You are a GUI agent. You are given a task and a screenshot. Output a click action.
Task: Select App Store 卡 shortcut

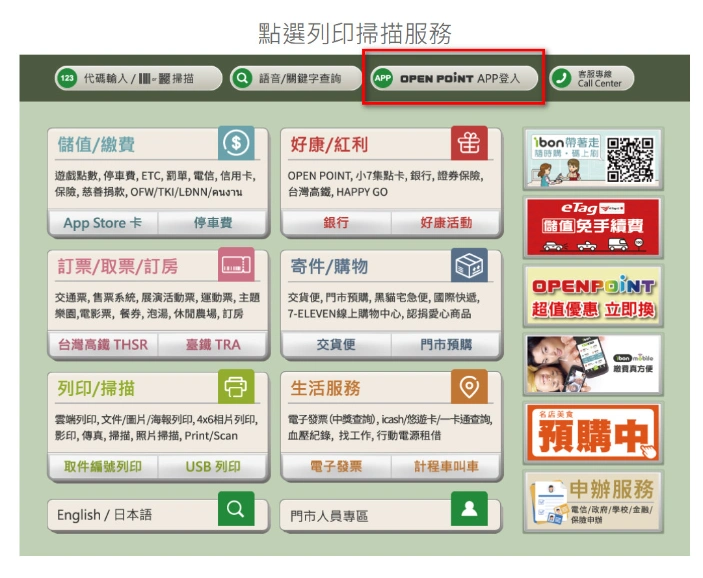click(103, 223)
